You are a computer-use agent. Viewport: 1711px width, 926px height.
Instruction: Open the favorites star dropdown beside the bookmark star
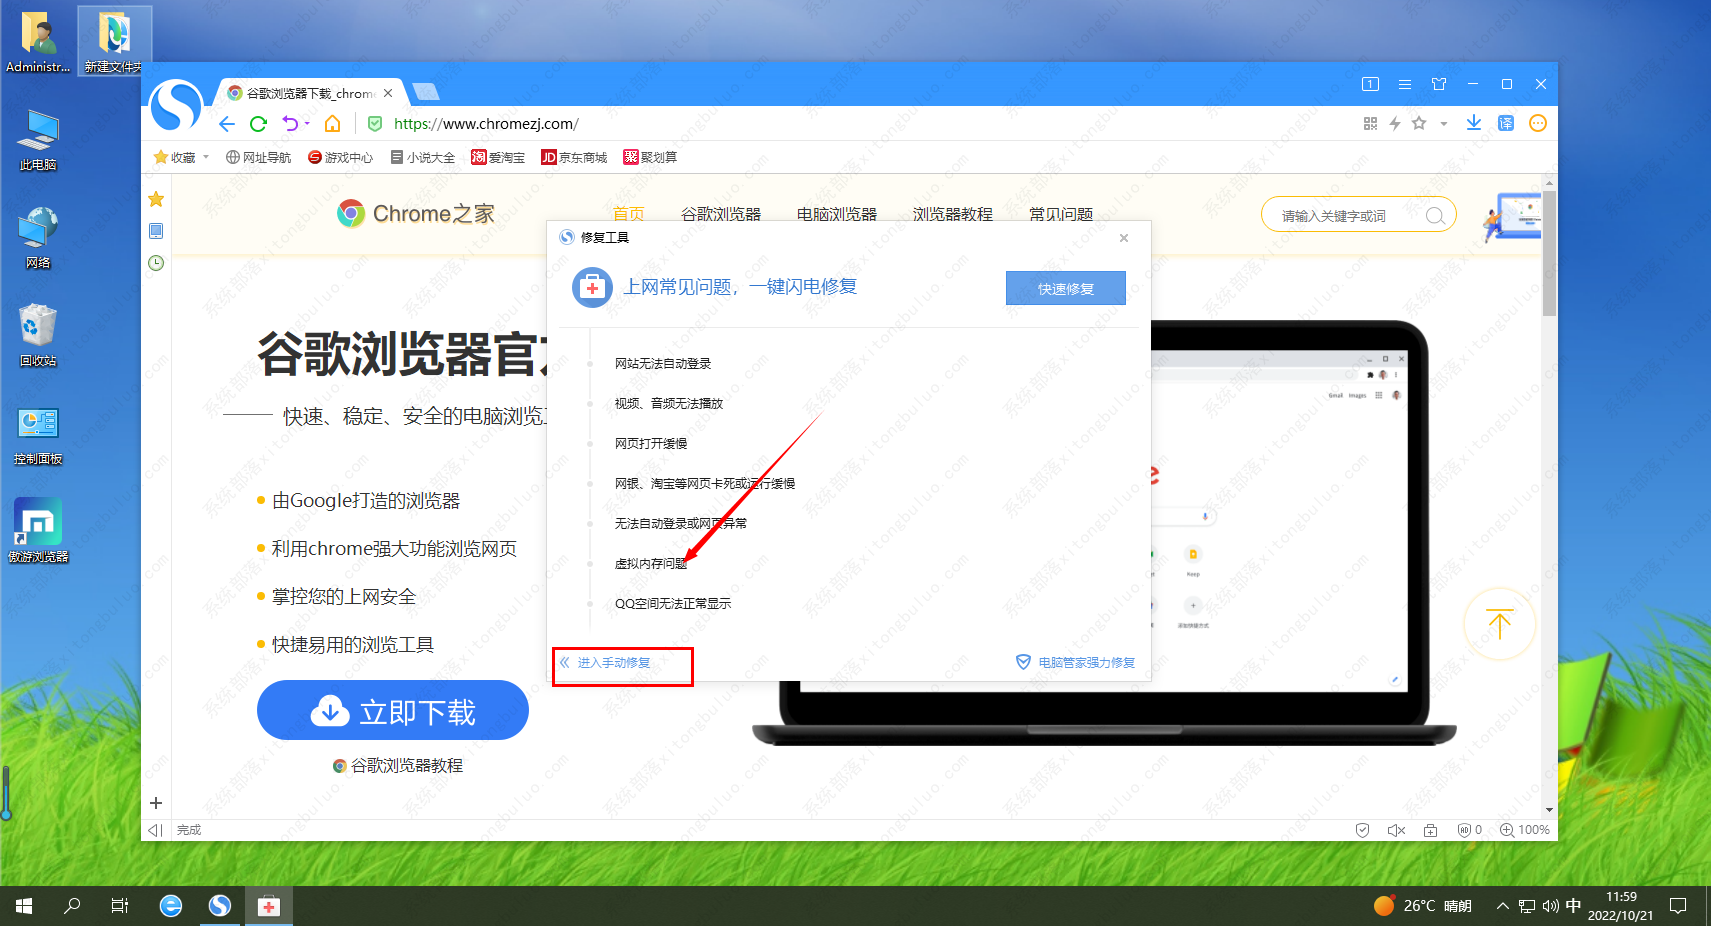coord(1443,123)
